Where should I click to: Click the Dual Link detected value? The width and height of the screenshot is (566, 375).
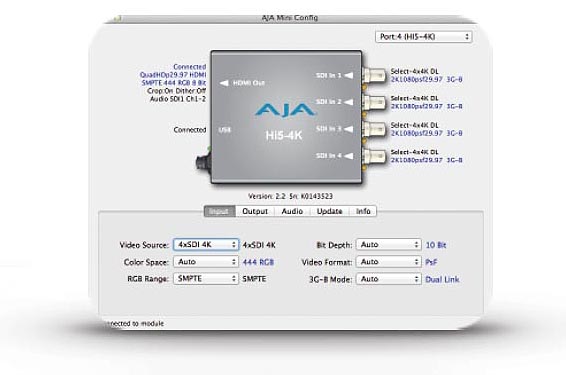point(442,279)
